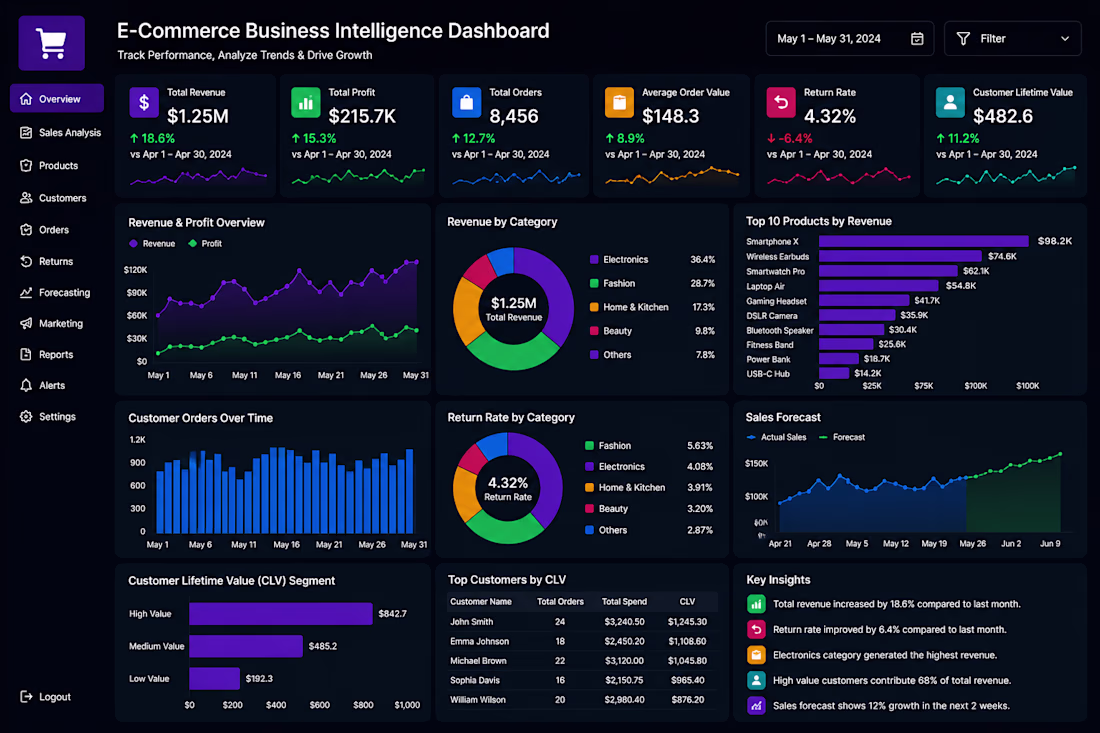Click the 4.32% Return Rate card value
Screen dimensions: 1100x733
[x=830, y=116]
